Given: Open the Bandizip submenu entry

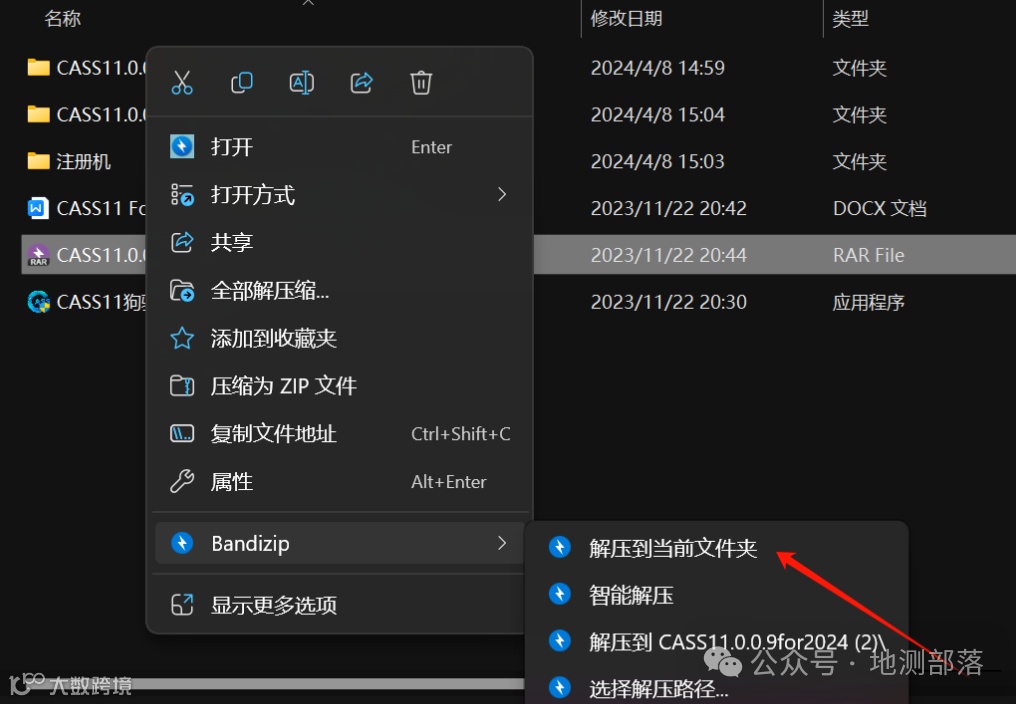Looking at the screenshot, I should [340, 543].
